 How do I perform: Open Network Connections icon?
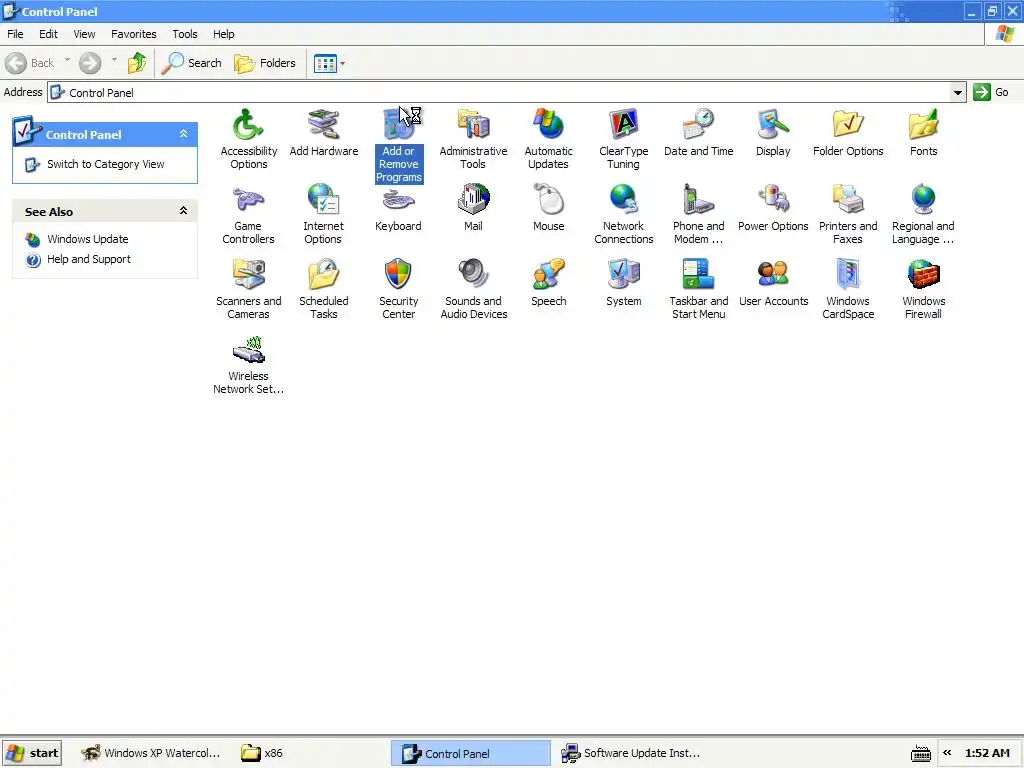[x=624, y=199]
